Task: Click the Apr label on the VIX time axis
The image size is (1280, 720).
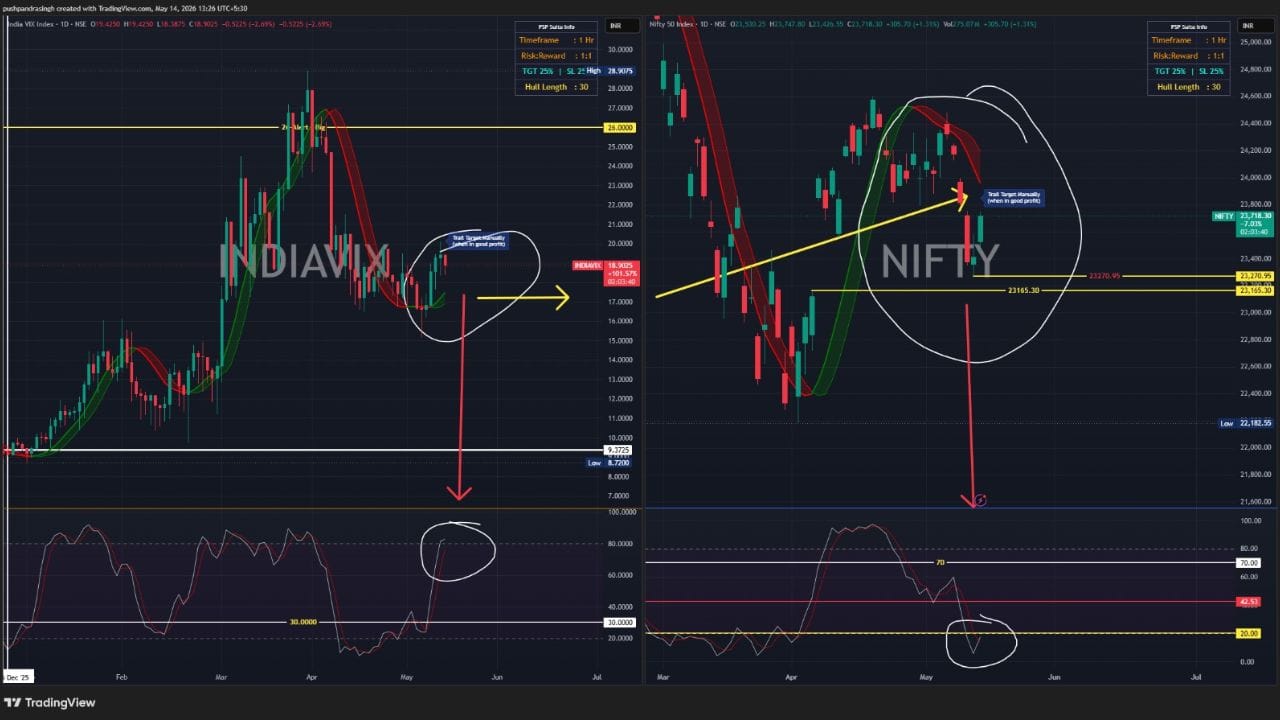Action: point(314,677)
